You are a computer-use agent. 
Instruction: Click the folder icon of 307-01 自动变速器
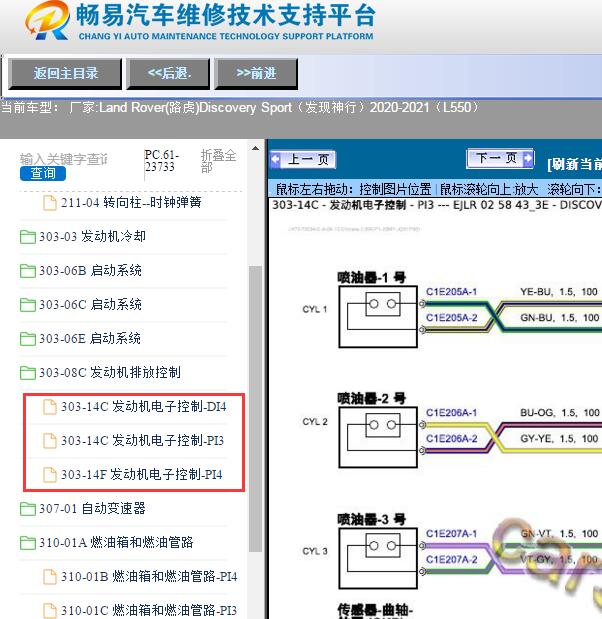coord(28,509)
